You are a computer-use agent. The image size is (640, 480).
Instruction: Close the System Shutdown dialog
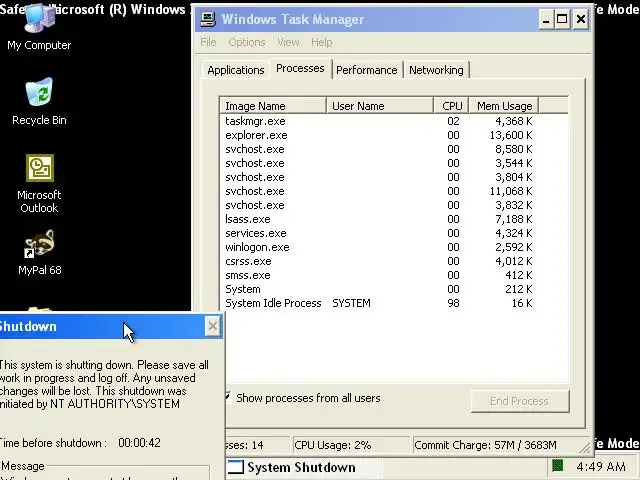[x=213, y=327]
